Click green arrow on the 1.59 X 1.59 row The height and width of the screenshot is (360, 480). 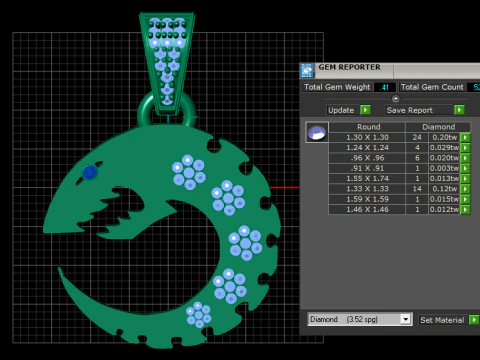[465, 199]
